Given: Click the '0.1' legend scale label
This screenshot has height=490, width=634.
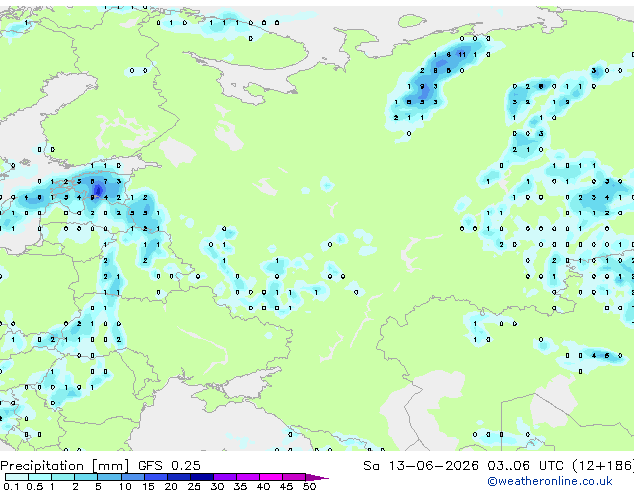Looking at the screenshot, I should pos(9,486).
